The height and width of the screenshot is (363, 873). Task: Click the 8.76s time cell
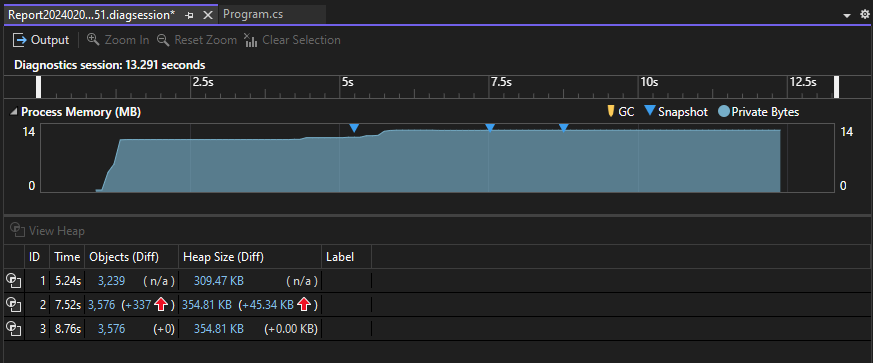(x=68, y=329)
